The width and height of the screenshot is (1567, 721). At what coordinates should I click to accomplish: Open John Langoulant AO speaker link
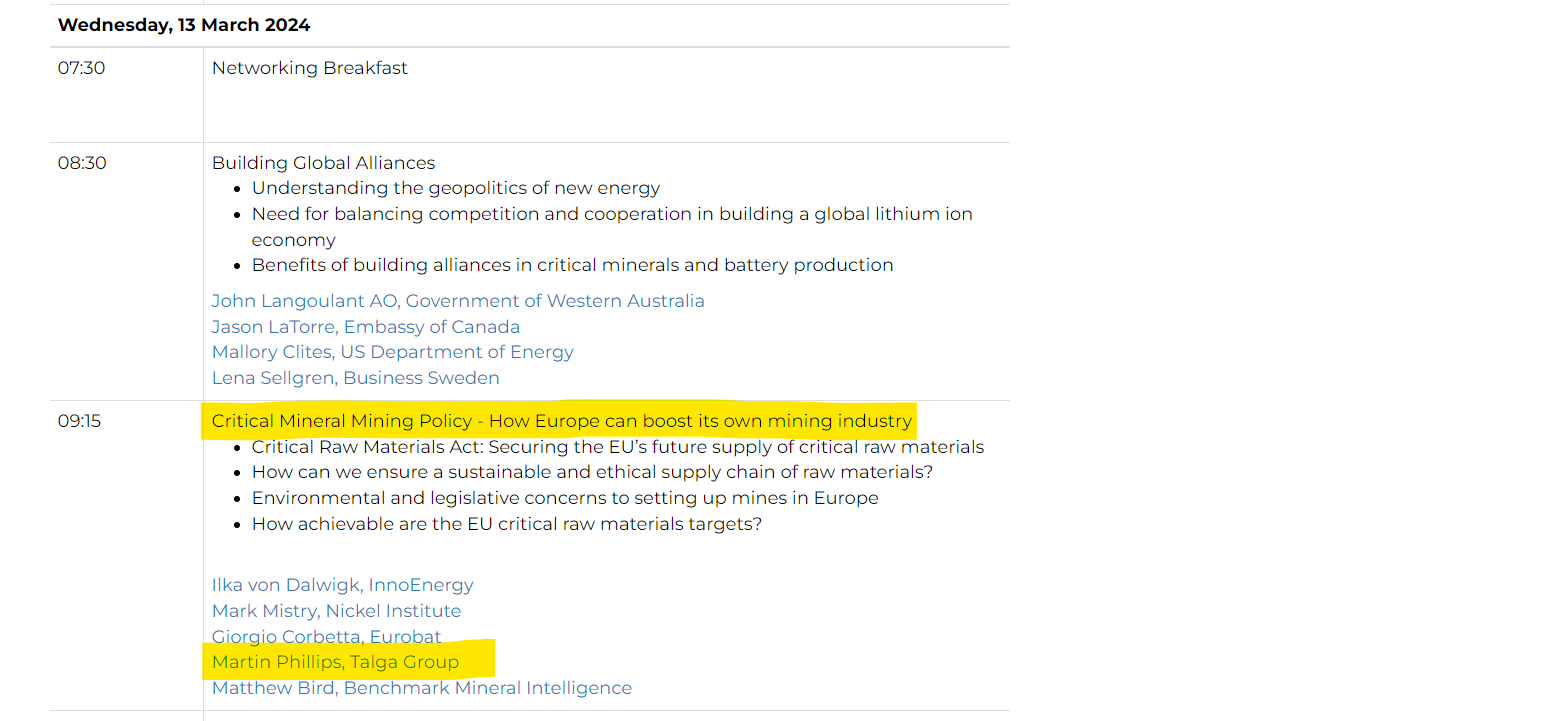pos(458,301)
